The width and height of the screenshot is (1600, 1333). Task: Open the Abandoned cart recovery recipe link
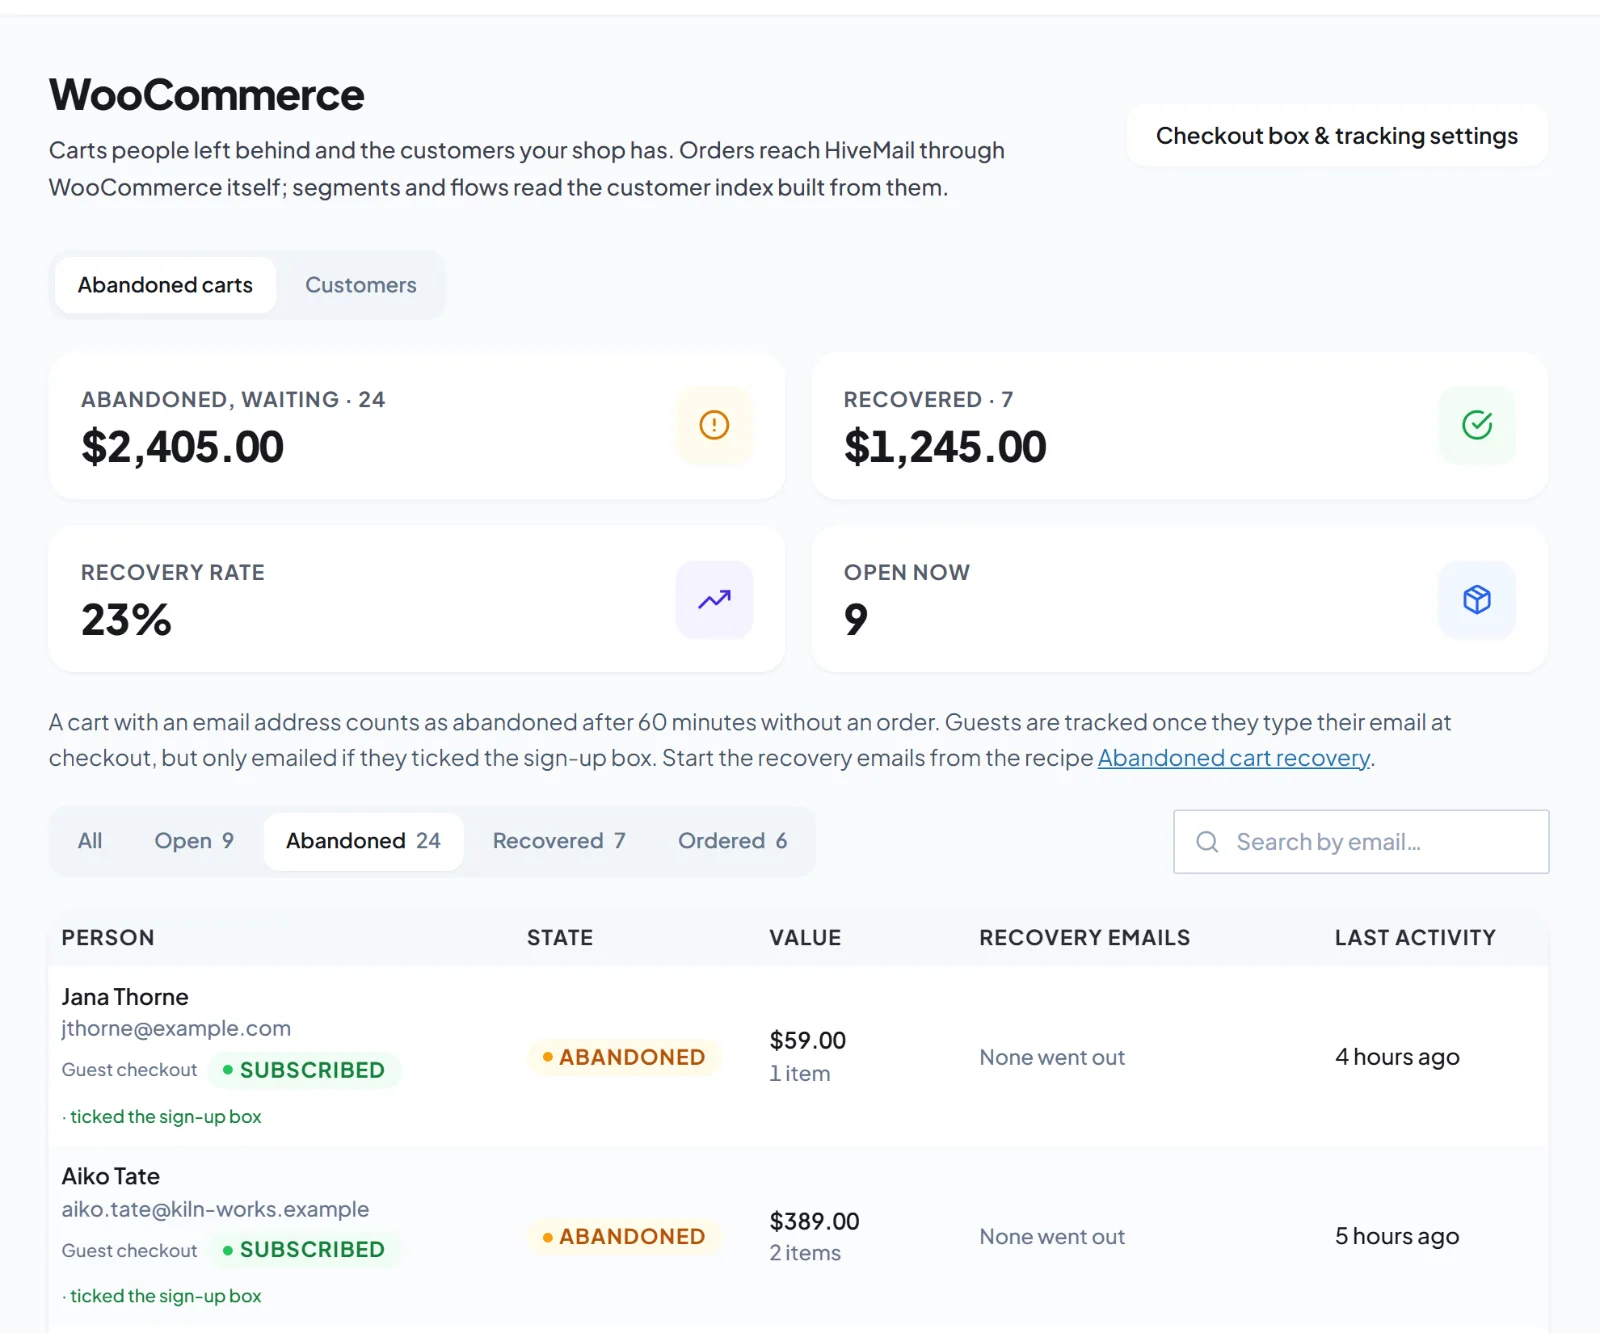pos(1234,758)
